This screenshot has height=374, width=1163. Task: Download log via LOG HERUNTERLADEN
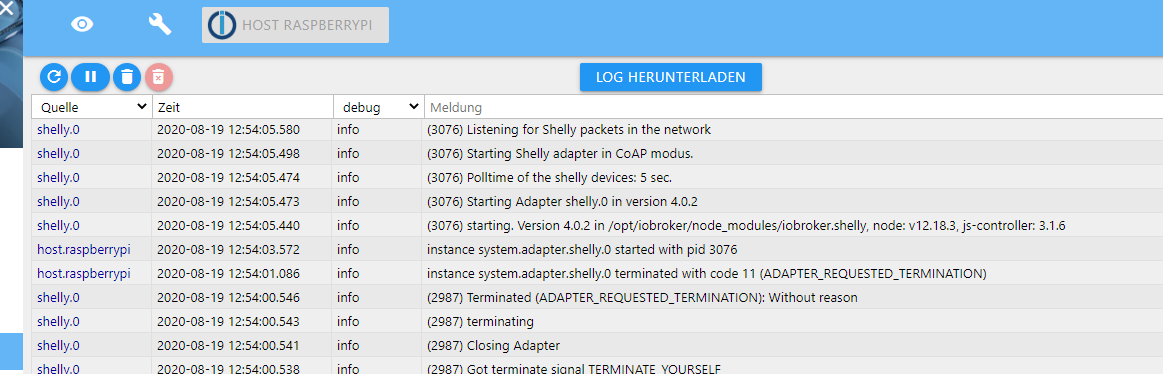coord(671,76)
